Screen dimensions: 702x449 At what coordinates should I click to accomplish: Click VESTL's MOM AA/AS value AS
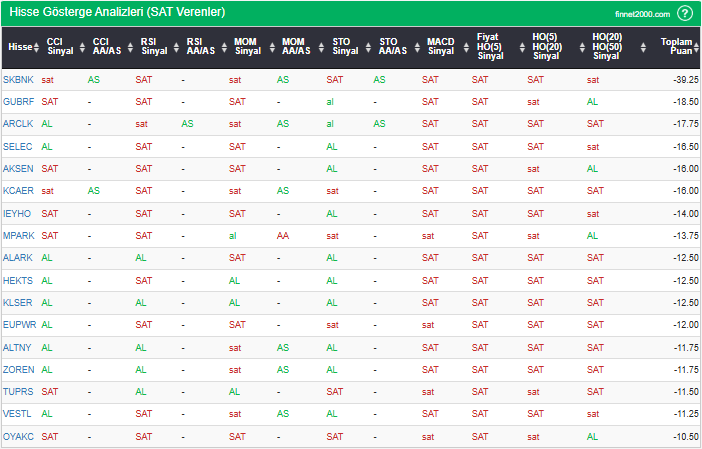coord(283,414)
